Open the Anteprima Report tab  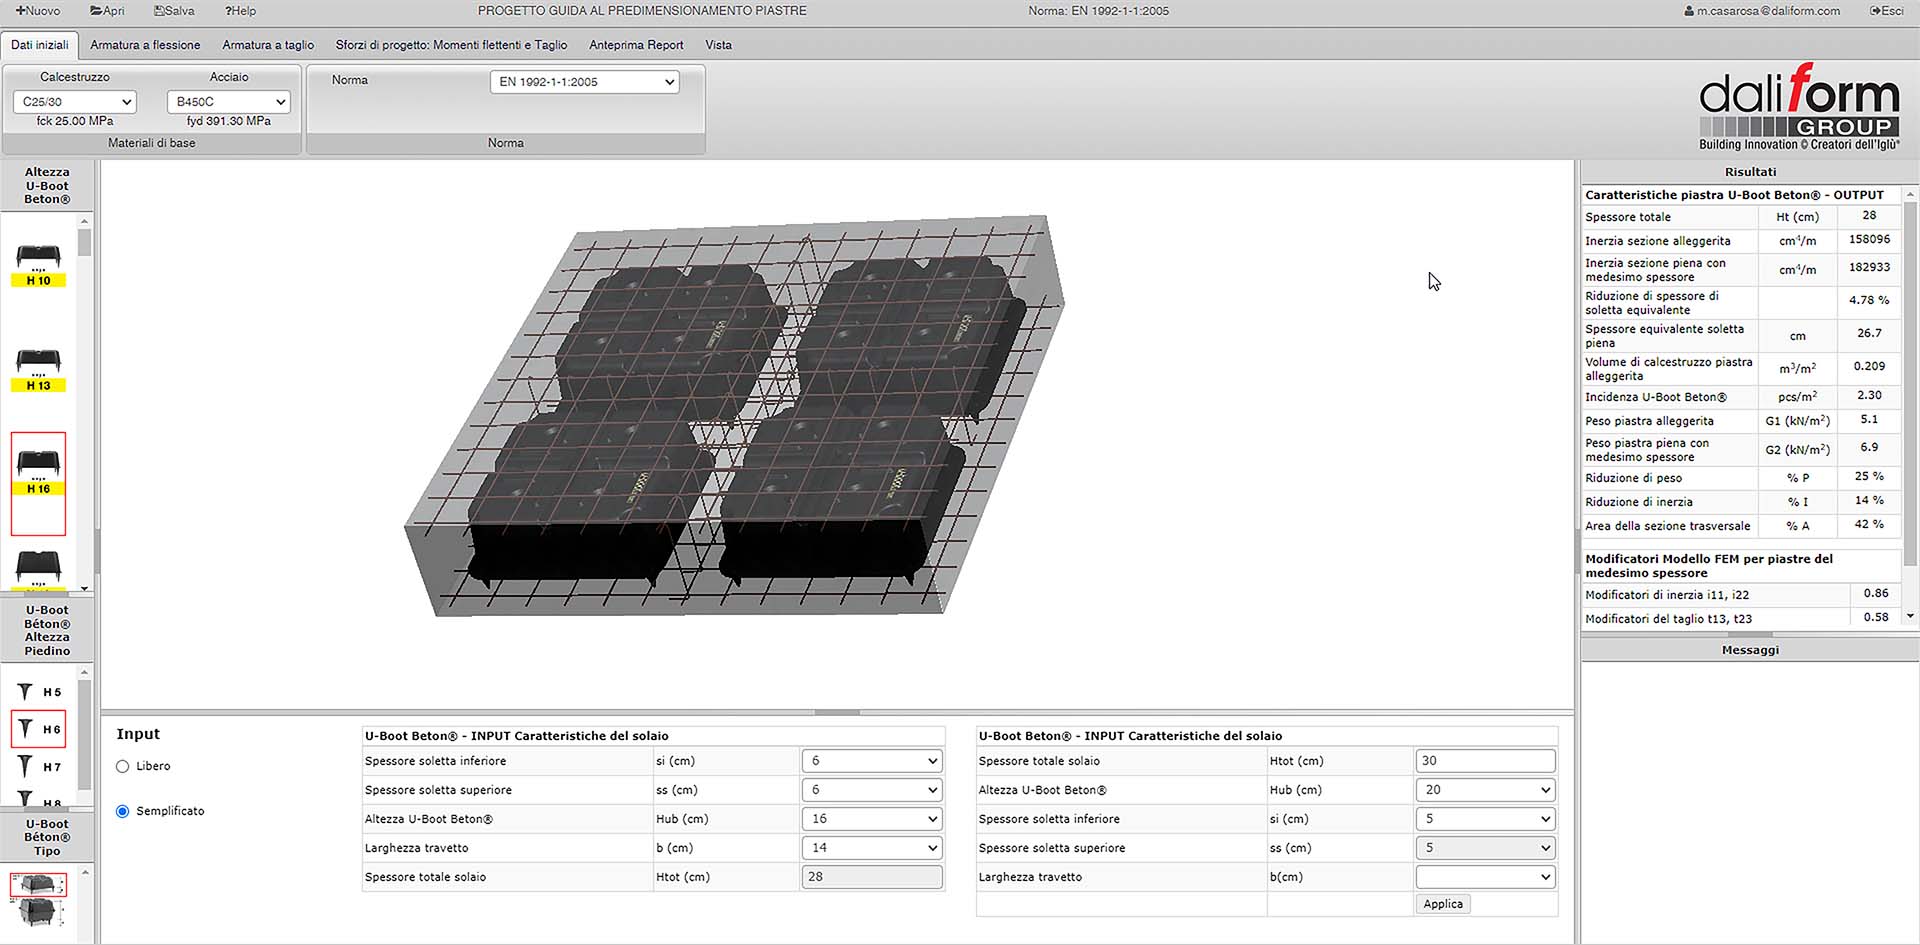click(x=636, y=45)
